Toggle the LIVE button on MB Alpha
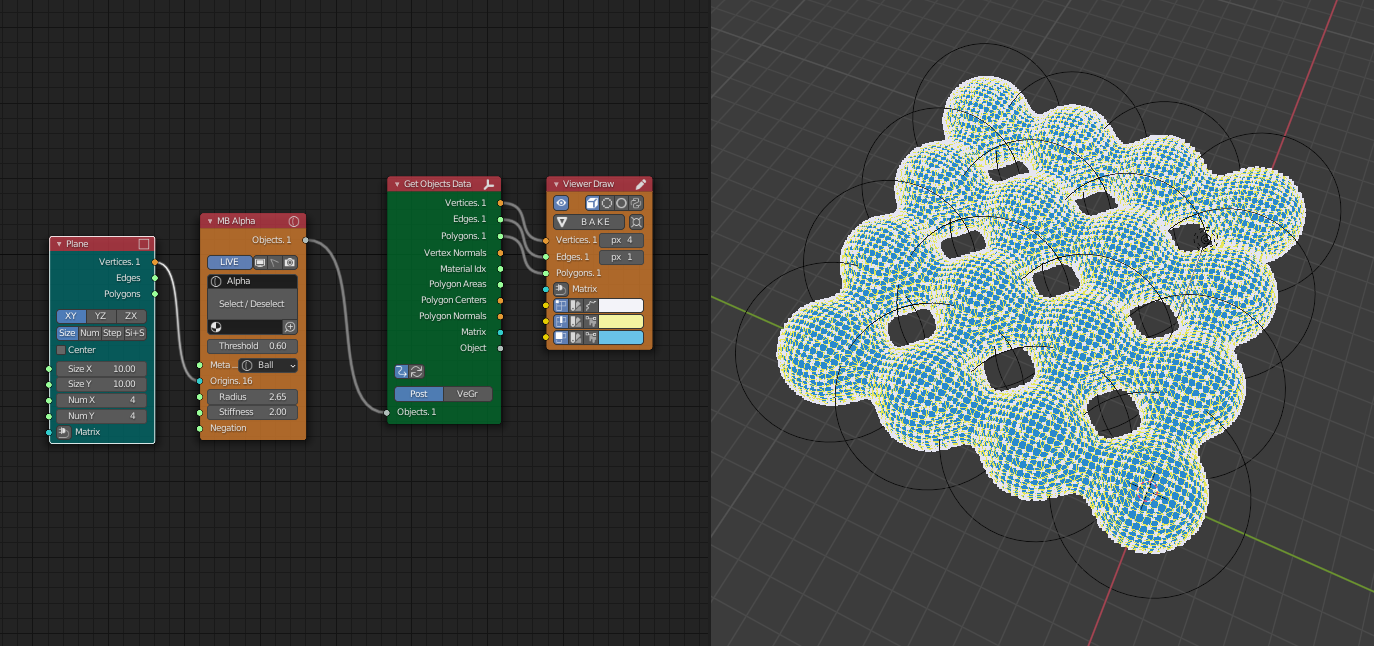This screenshot has width=1374, height=646. tap(230, 262)
